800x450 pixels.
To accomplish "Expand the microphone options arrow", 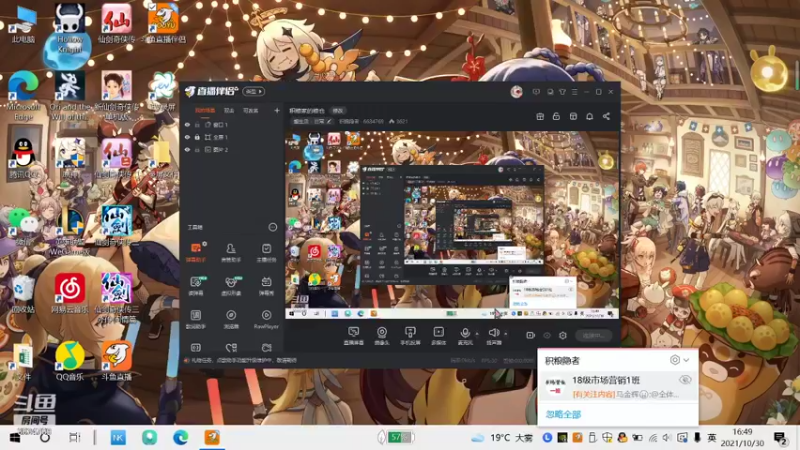I will [x=477, y=334].
